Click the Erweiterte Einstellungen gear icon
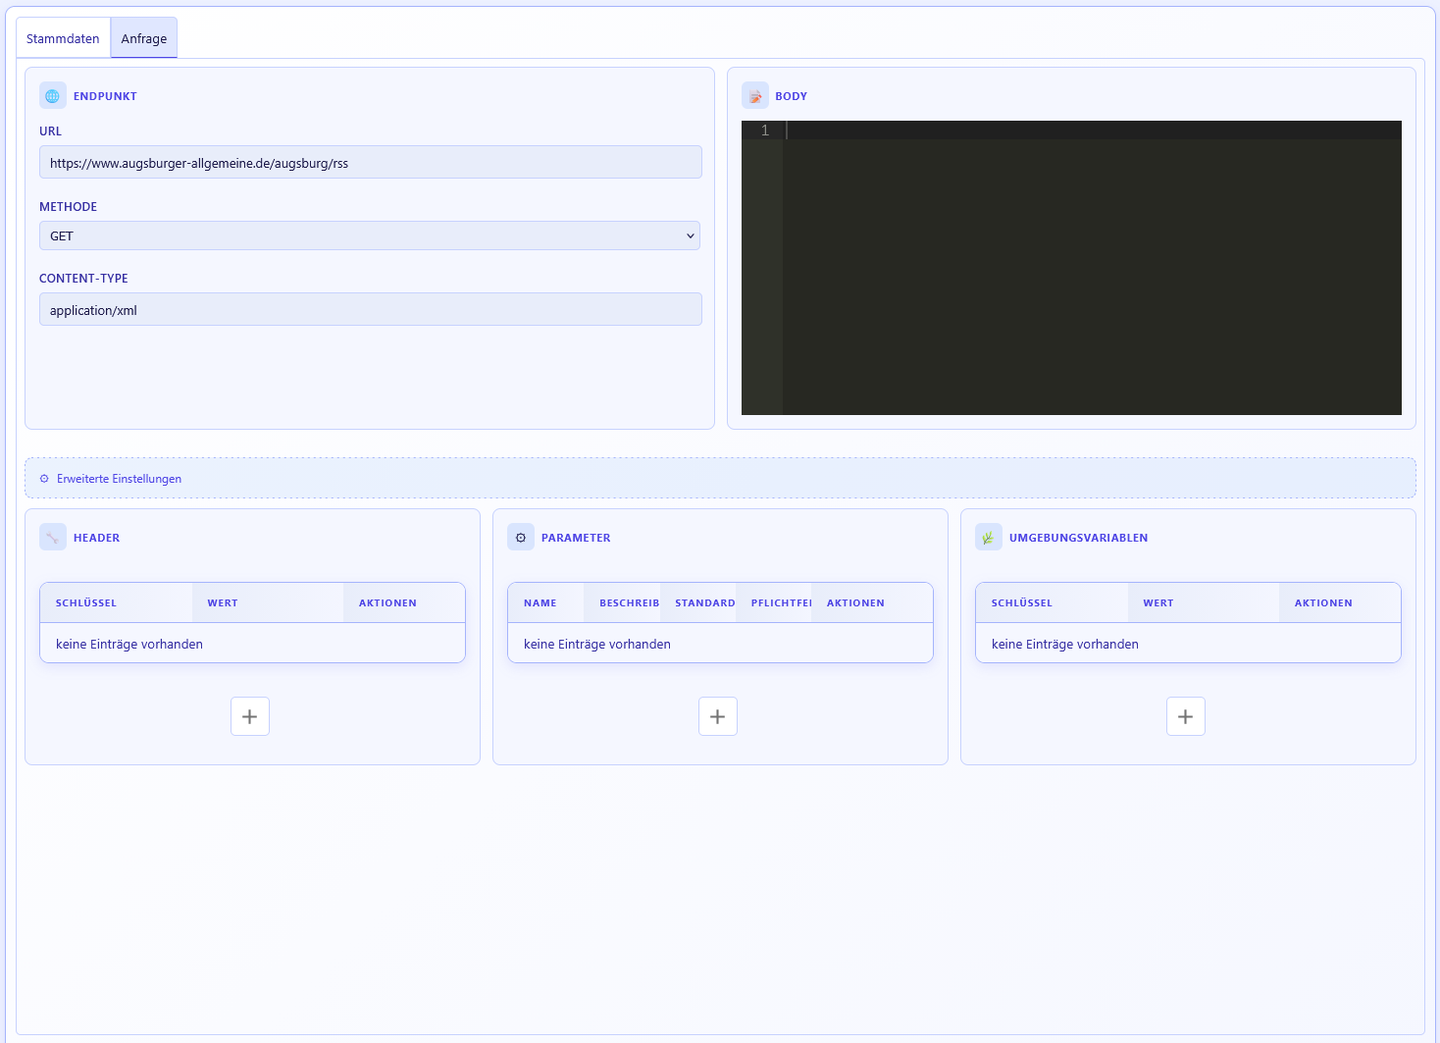Screen dimensions: 1440x1043 coord(44,479)
